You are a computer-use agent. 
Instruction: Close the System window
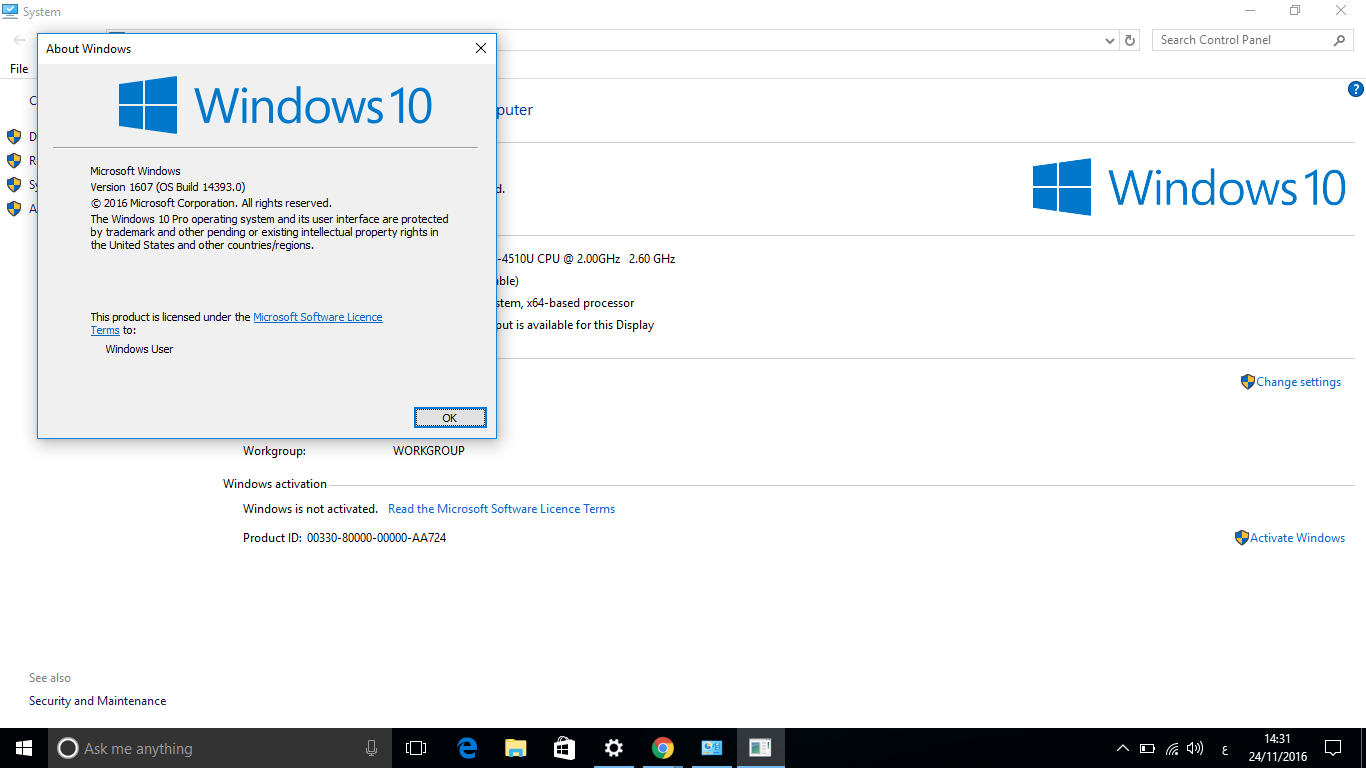coord(1341,11)
